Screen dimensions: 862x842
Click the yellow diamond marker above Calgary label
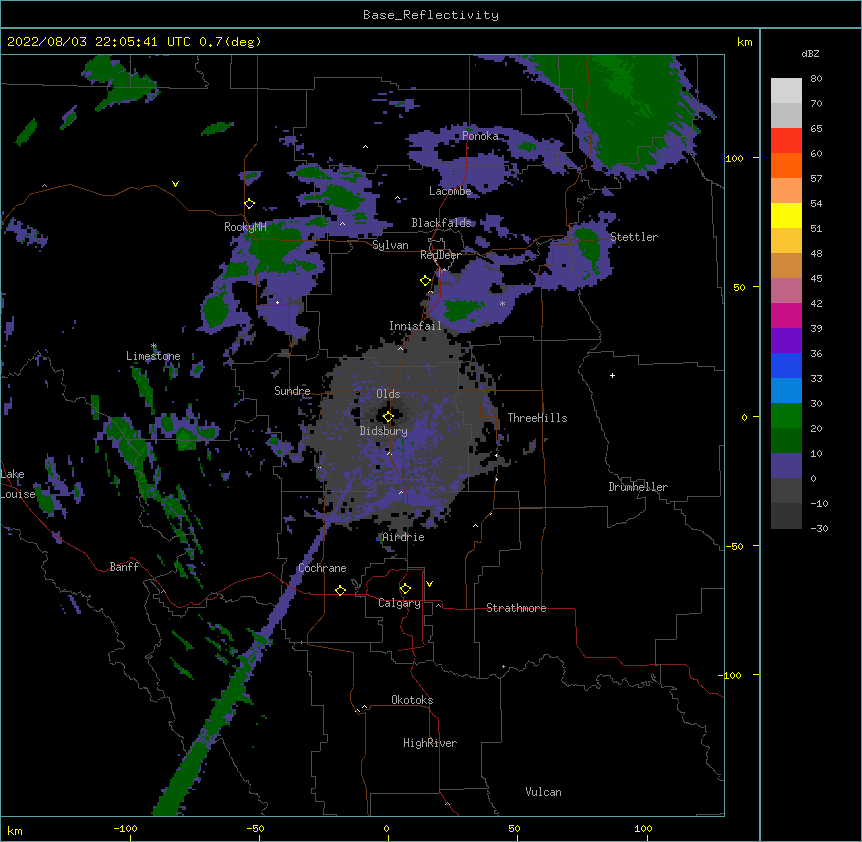405,589
